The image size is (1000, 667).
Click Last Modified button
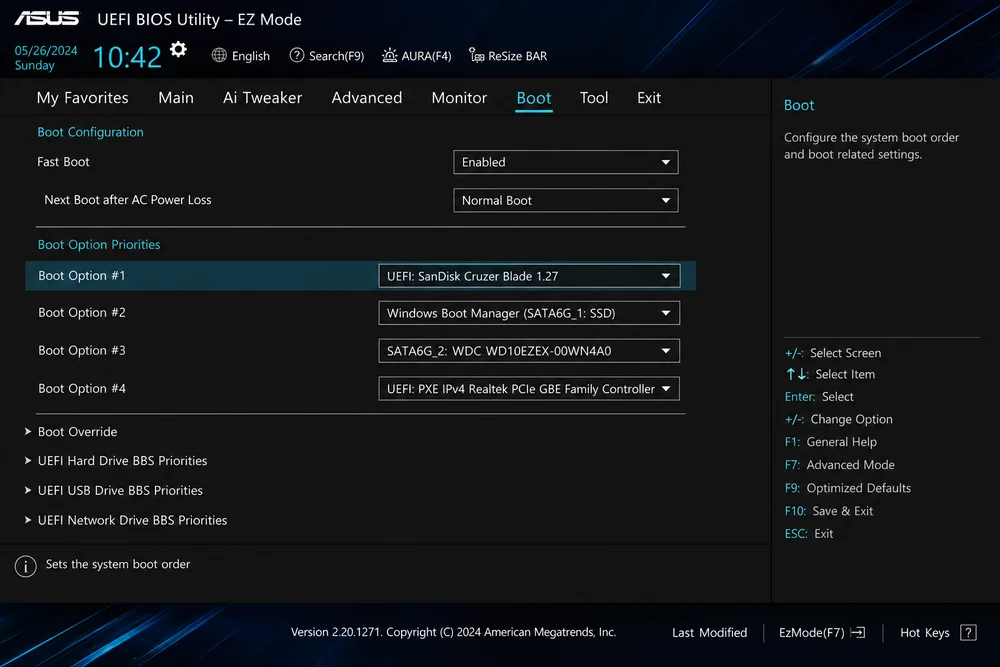click(x=709, y=633)
